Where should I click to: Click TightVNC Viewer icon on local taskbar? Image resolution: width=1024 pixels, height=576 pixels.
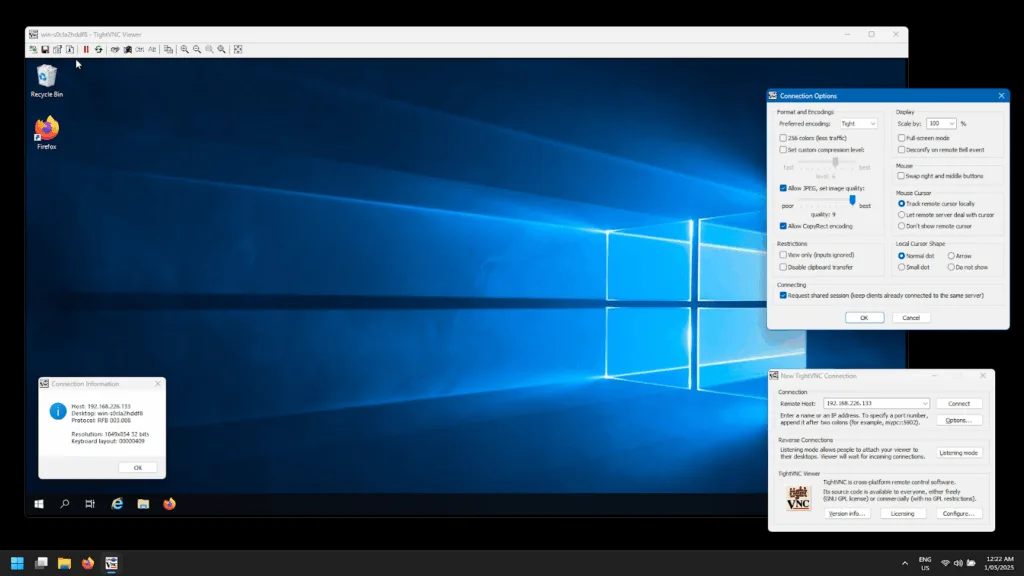(111, 563)
